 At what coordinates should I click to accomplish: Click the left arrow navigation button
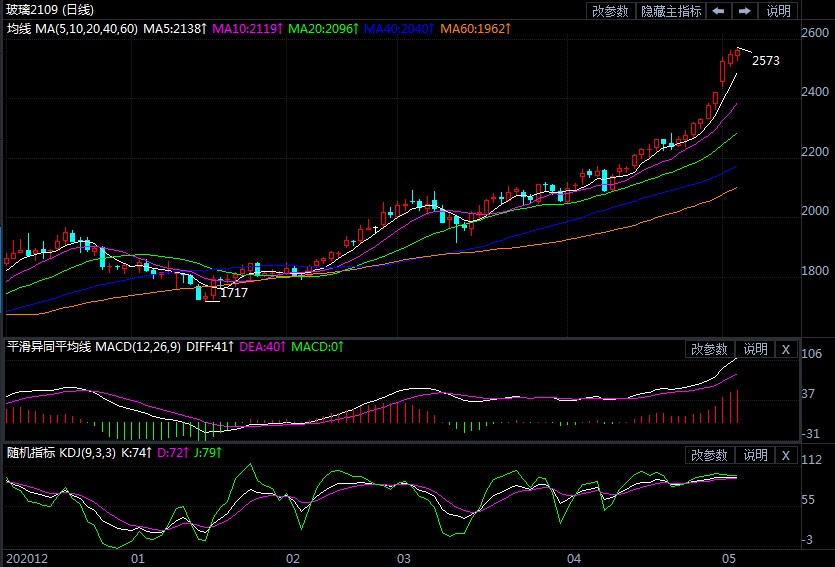click(x=718, y=11)
